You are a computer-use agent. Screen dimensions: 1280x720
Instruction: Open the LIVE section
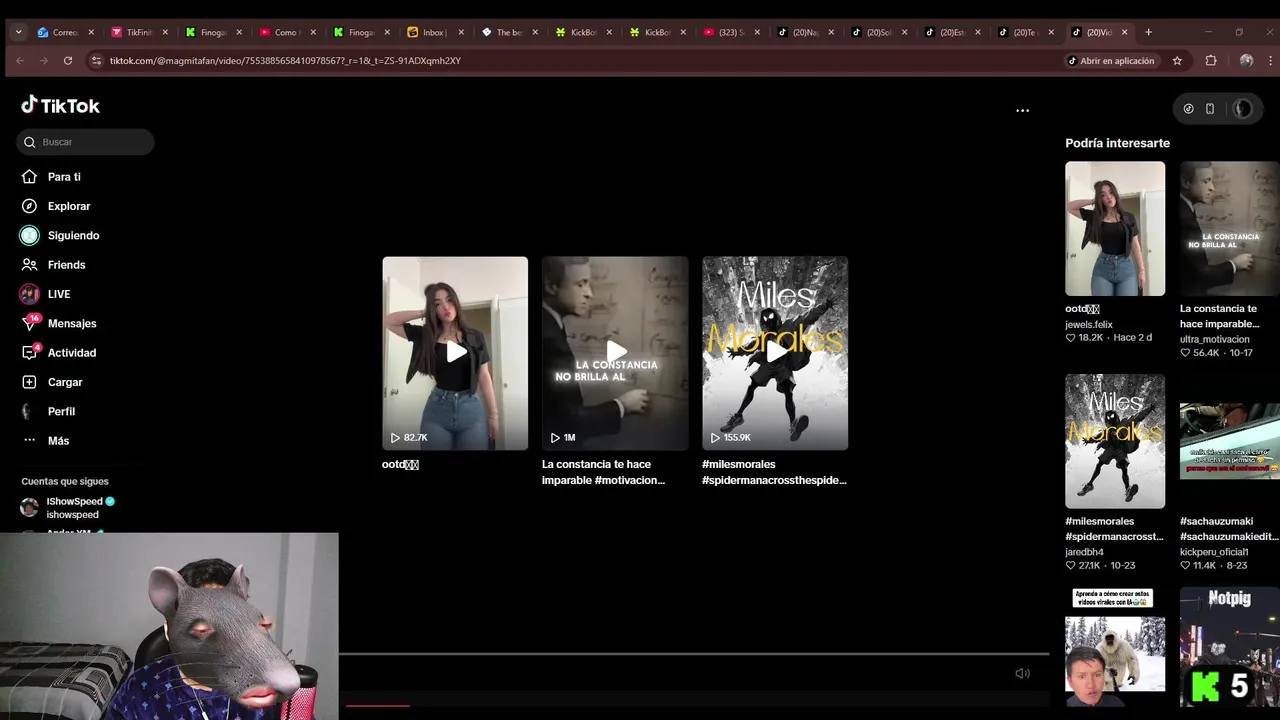click(x=59, y=294)
